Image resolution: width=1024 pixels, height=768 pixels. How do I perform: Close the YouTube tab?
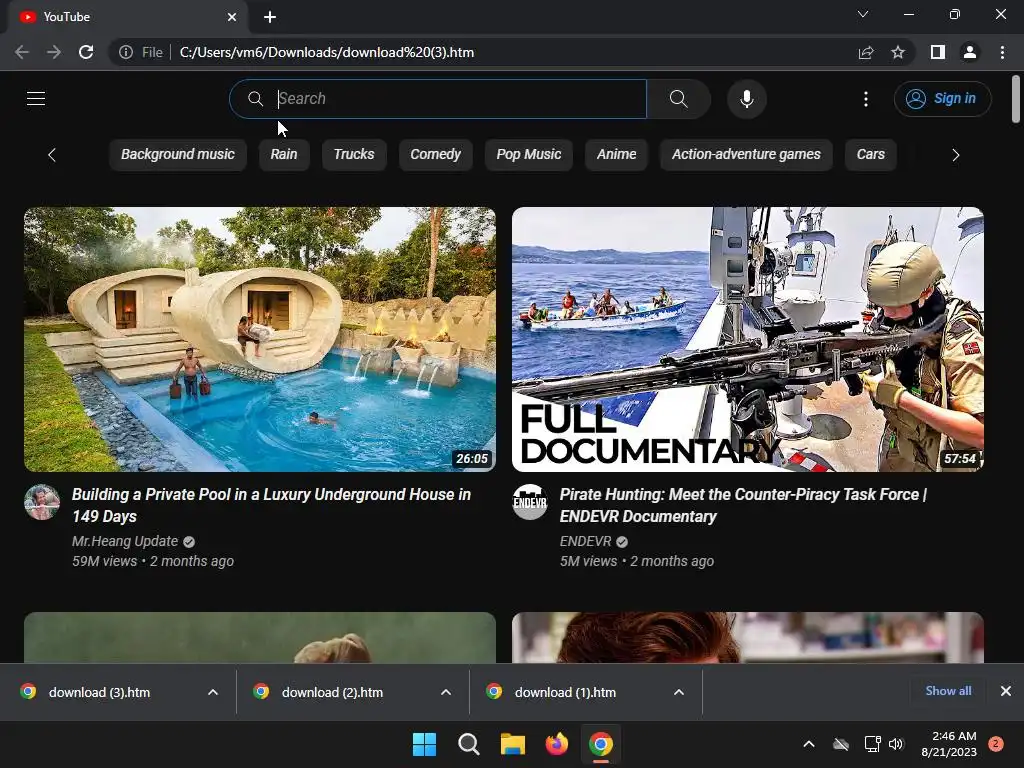(232, 17)
